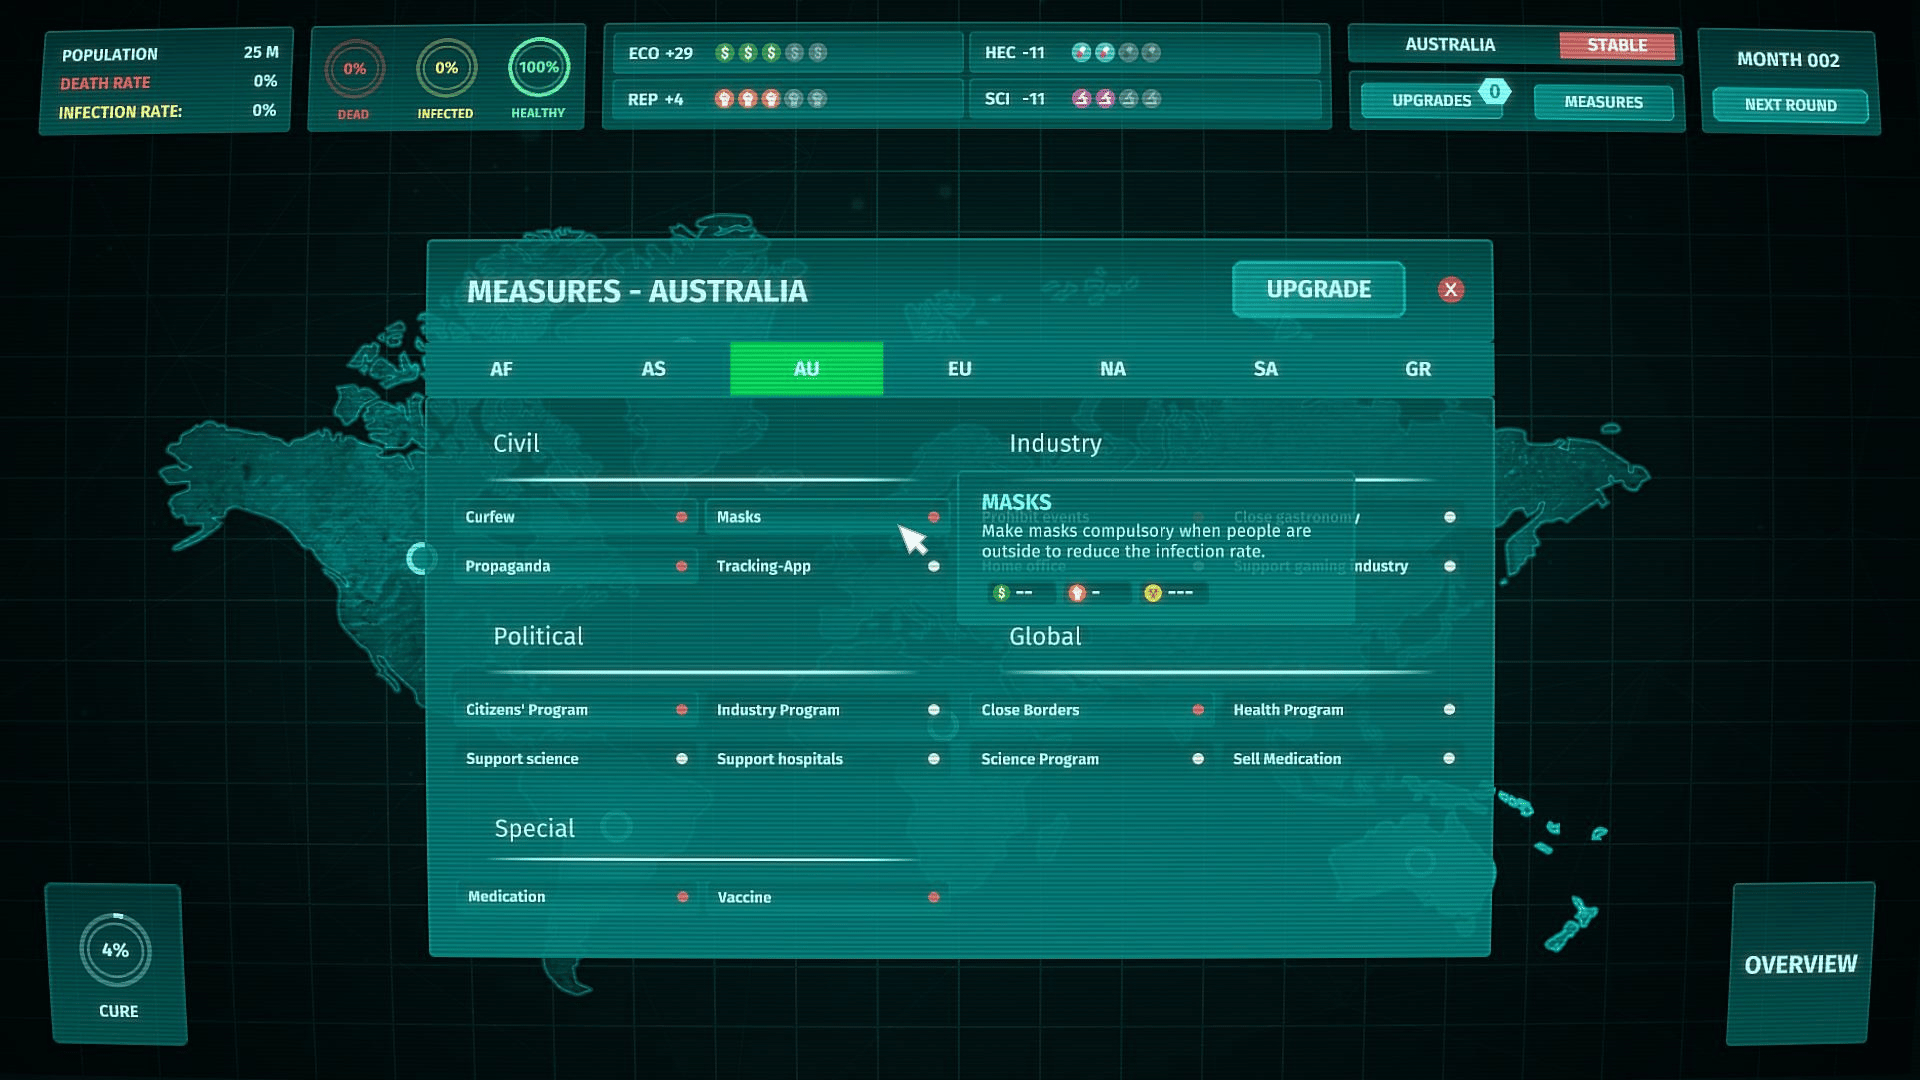Screen dimensions: 1920x1080
Task: Toggle the Close Borders measure
Action: click(x=1198, y=710)
